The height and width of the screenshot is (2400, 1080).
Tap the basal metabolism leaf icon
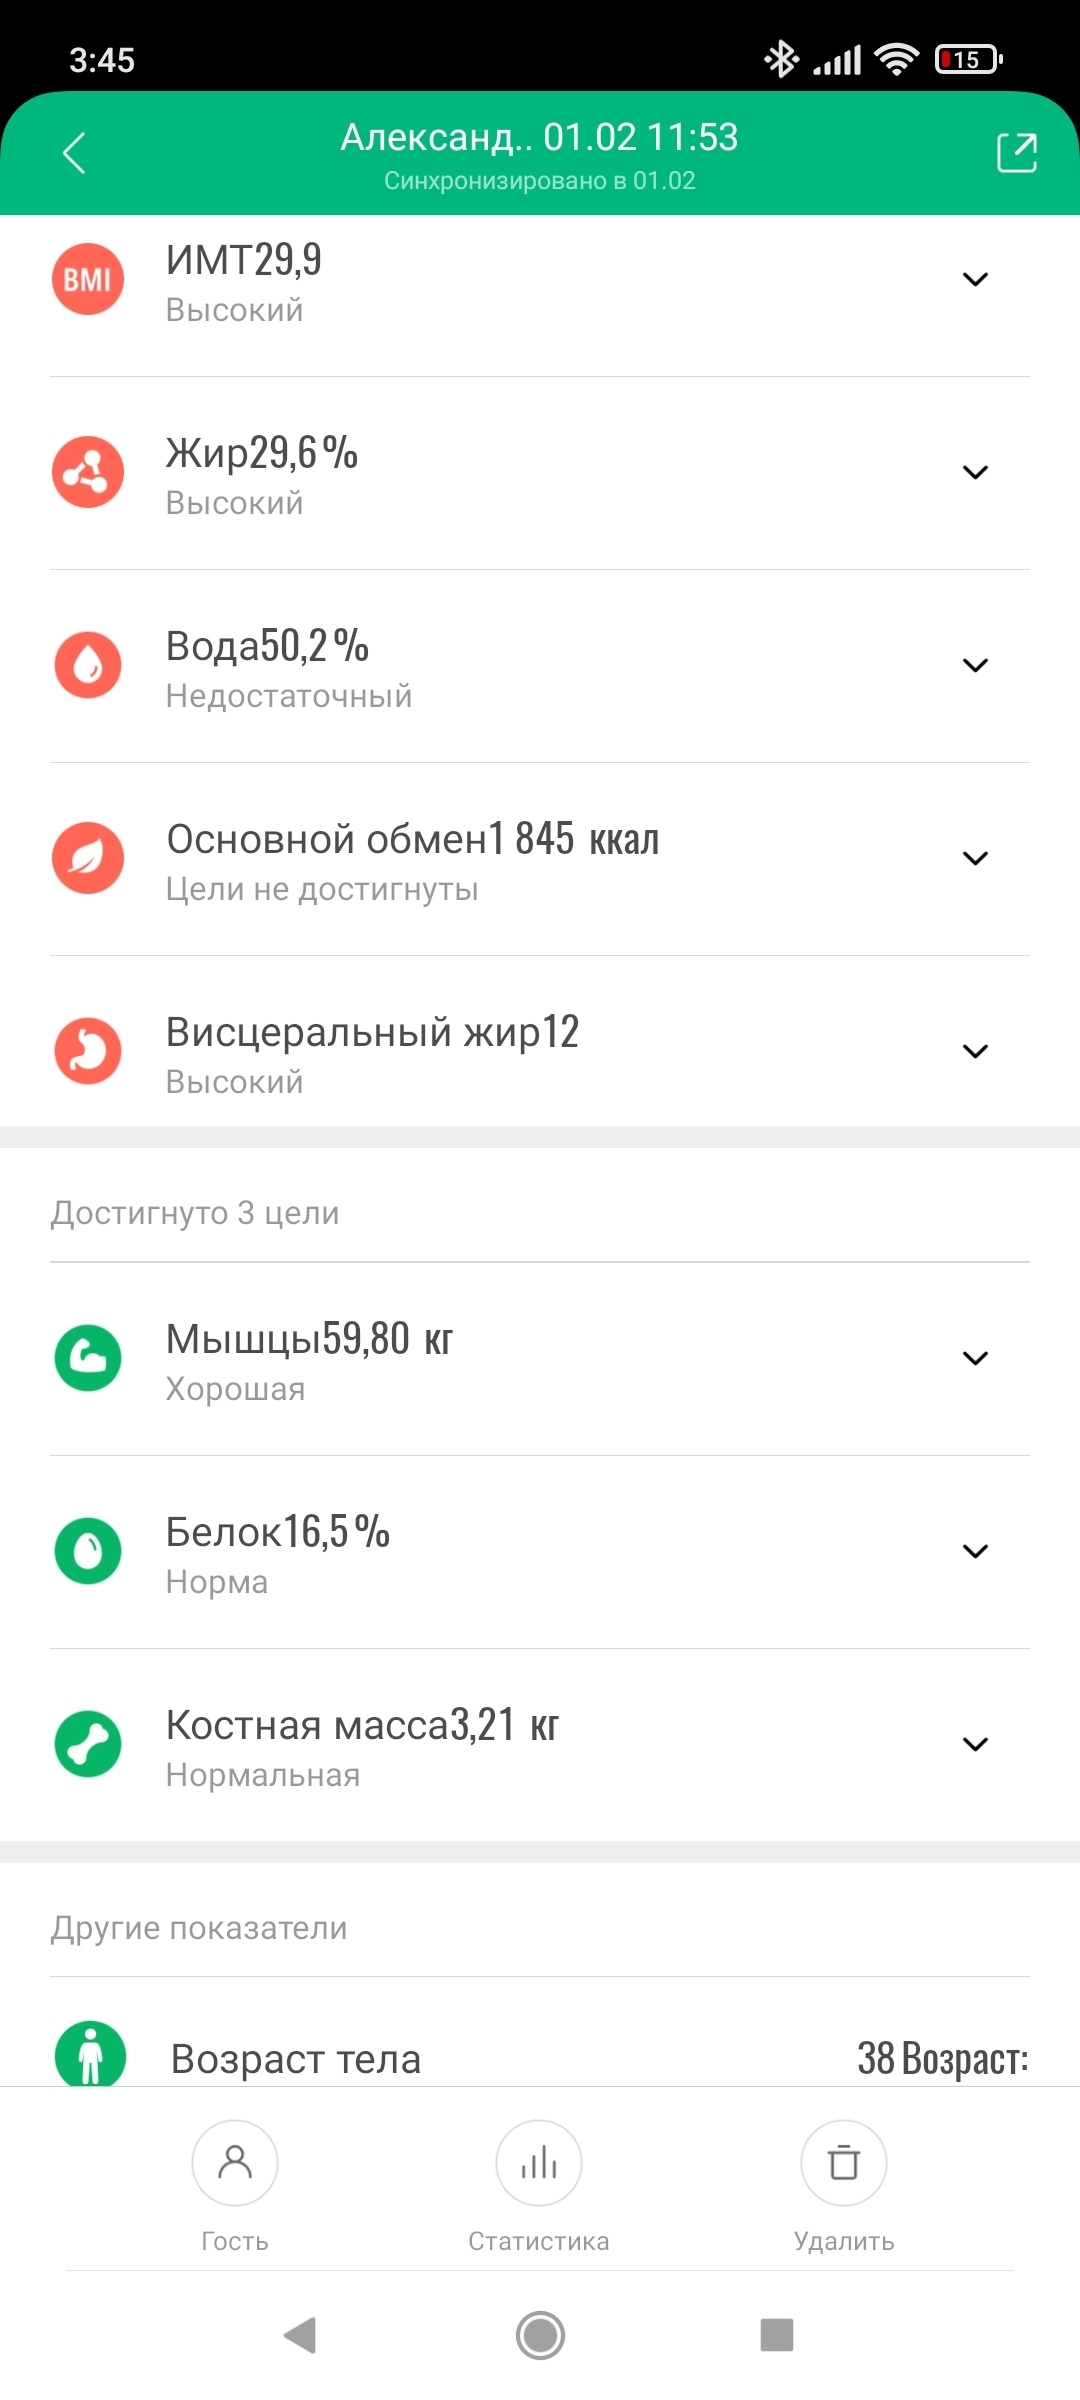click(x=88, y=858)
